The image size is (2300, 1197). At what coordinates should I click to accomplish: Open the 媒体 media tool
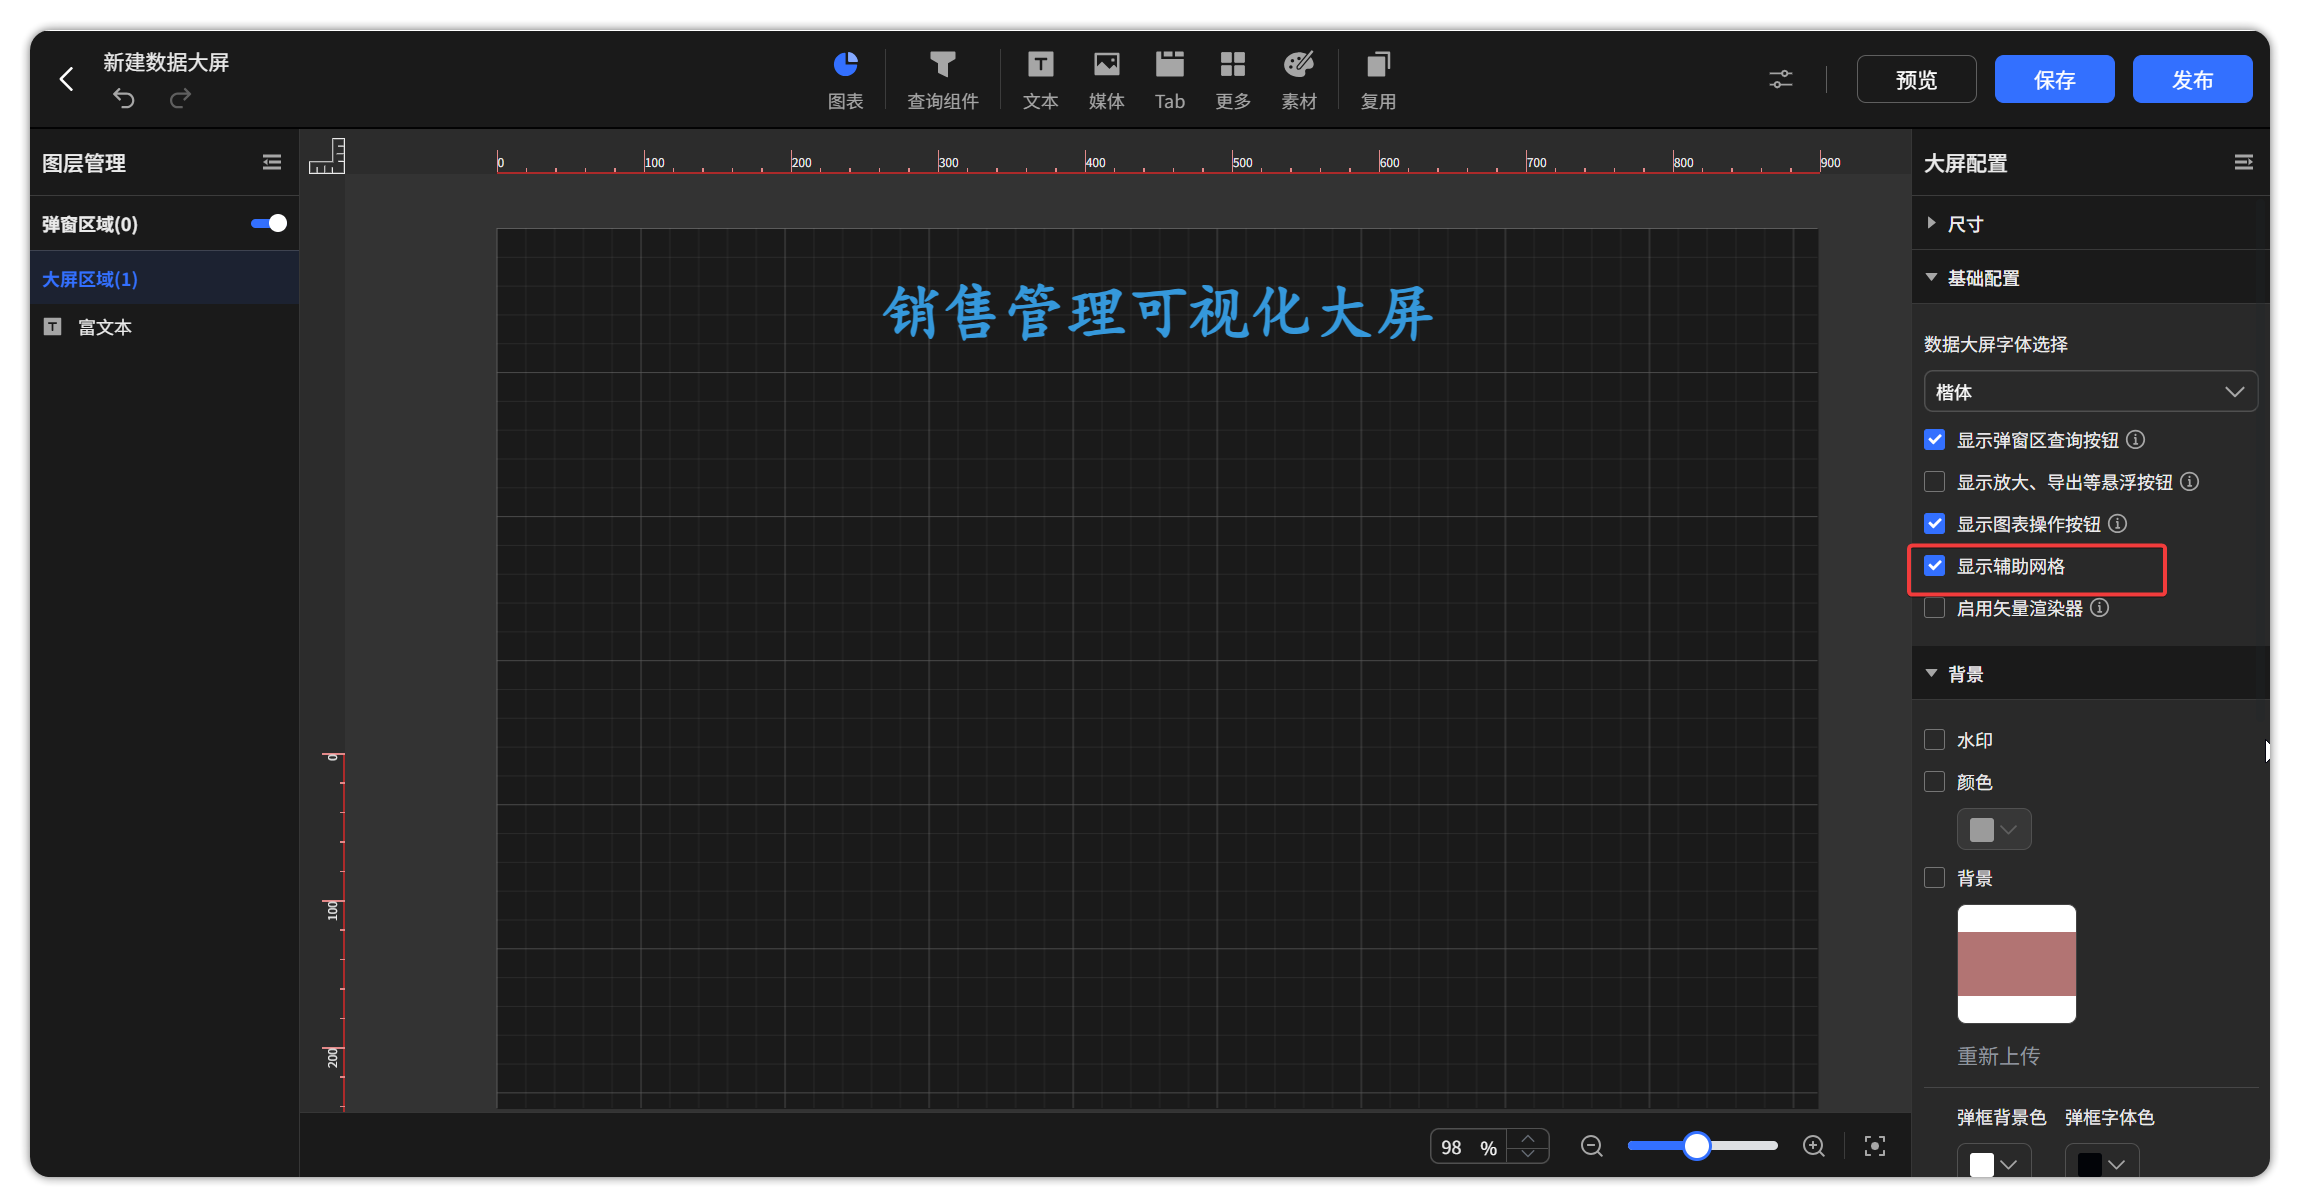1106,80
